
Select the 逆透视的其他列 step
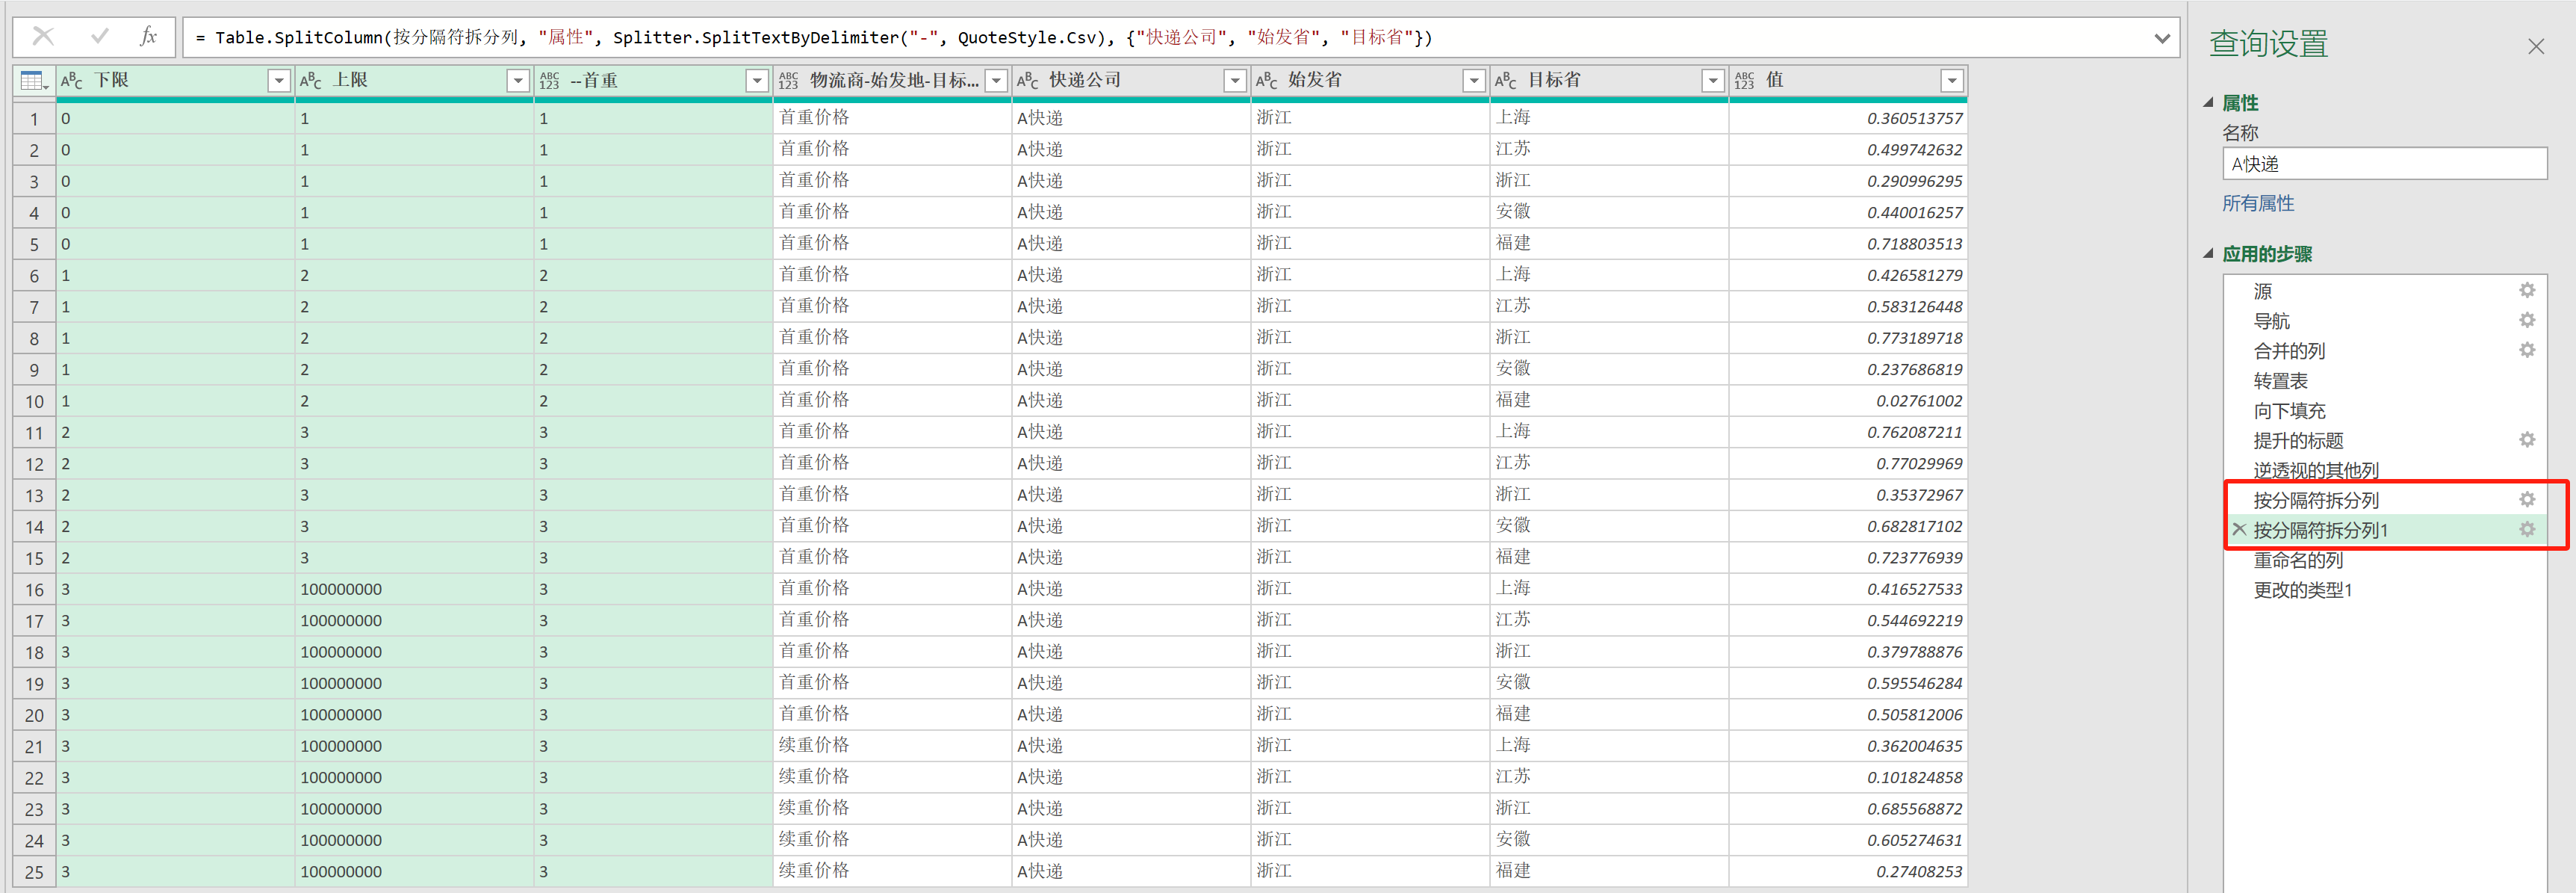(x=2315, y=470)
